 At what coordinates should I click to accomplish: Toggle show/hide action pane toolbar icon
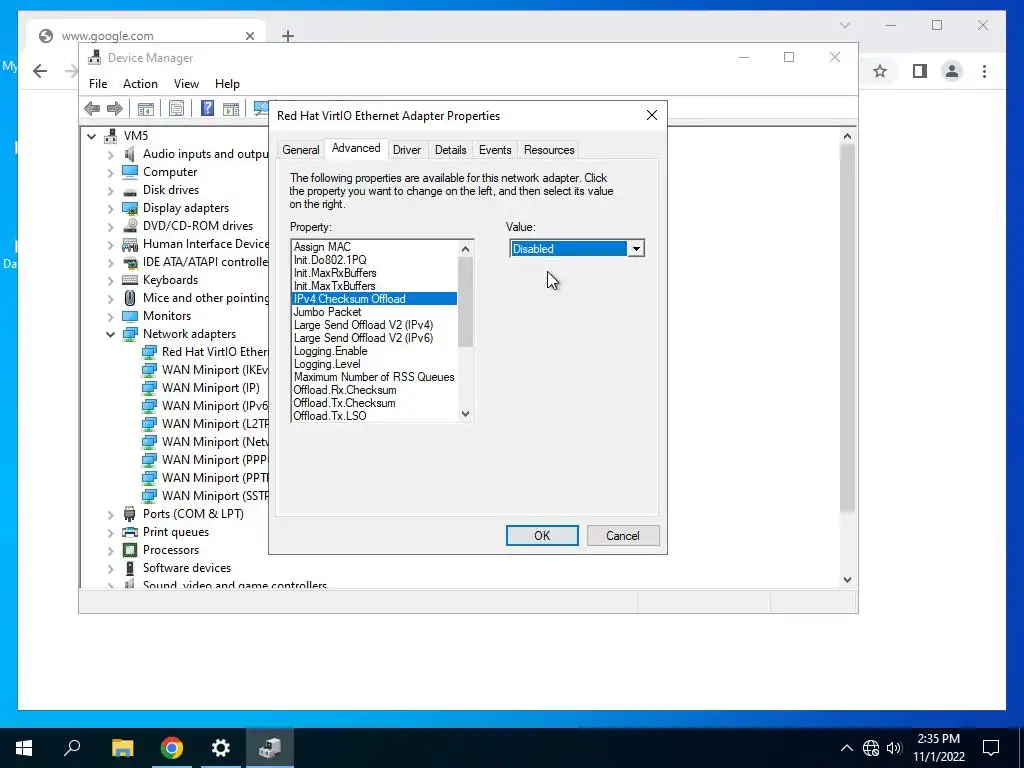[231, 108]
